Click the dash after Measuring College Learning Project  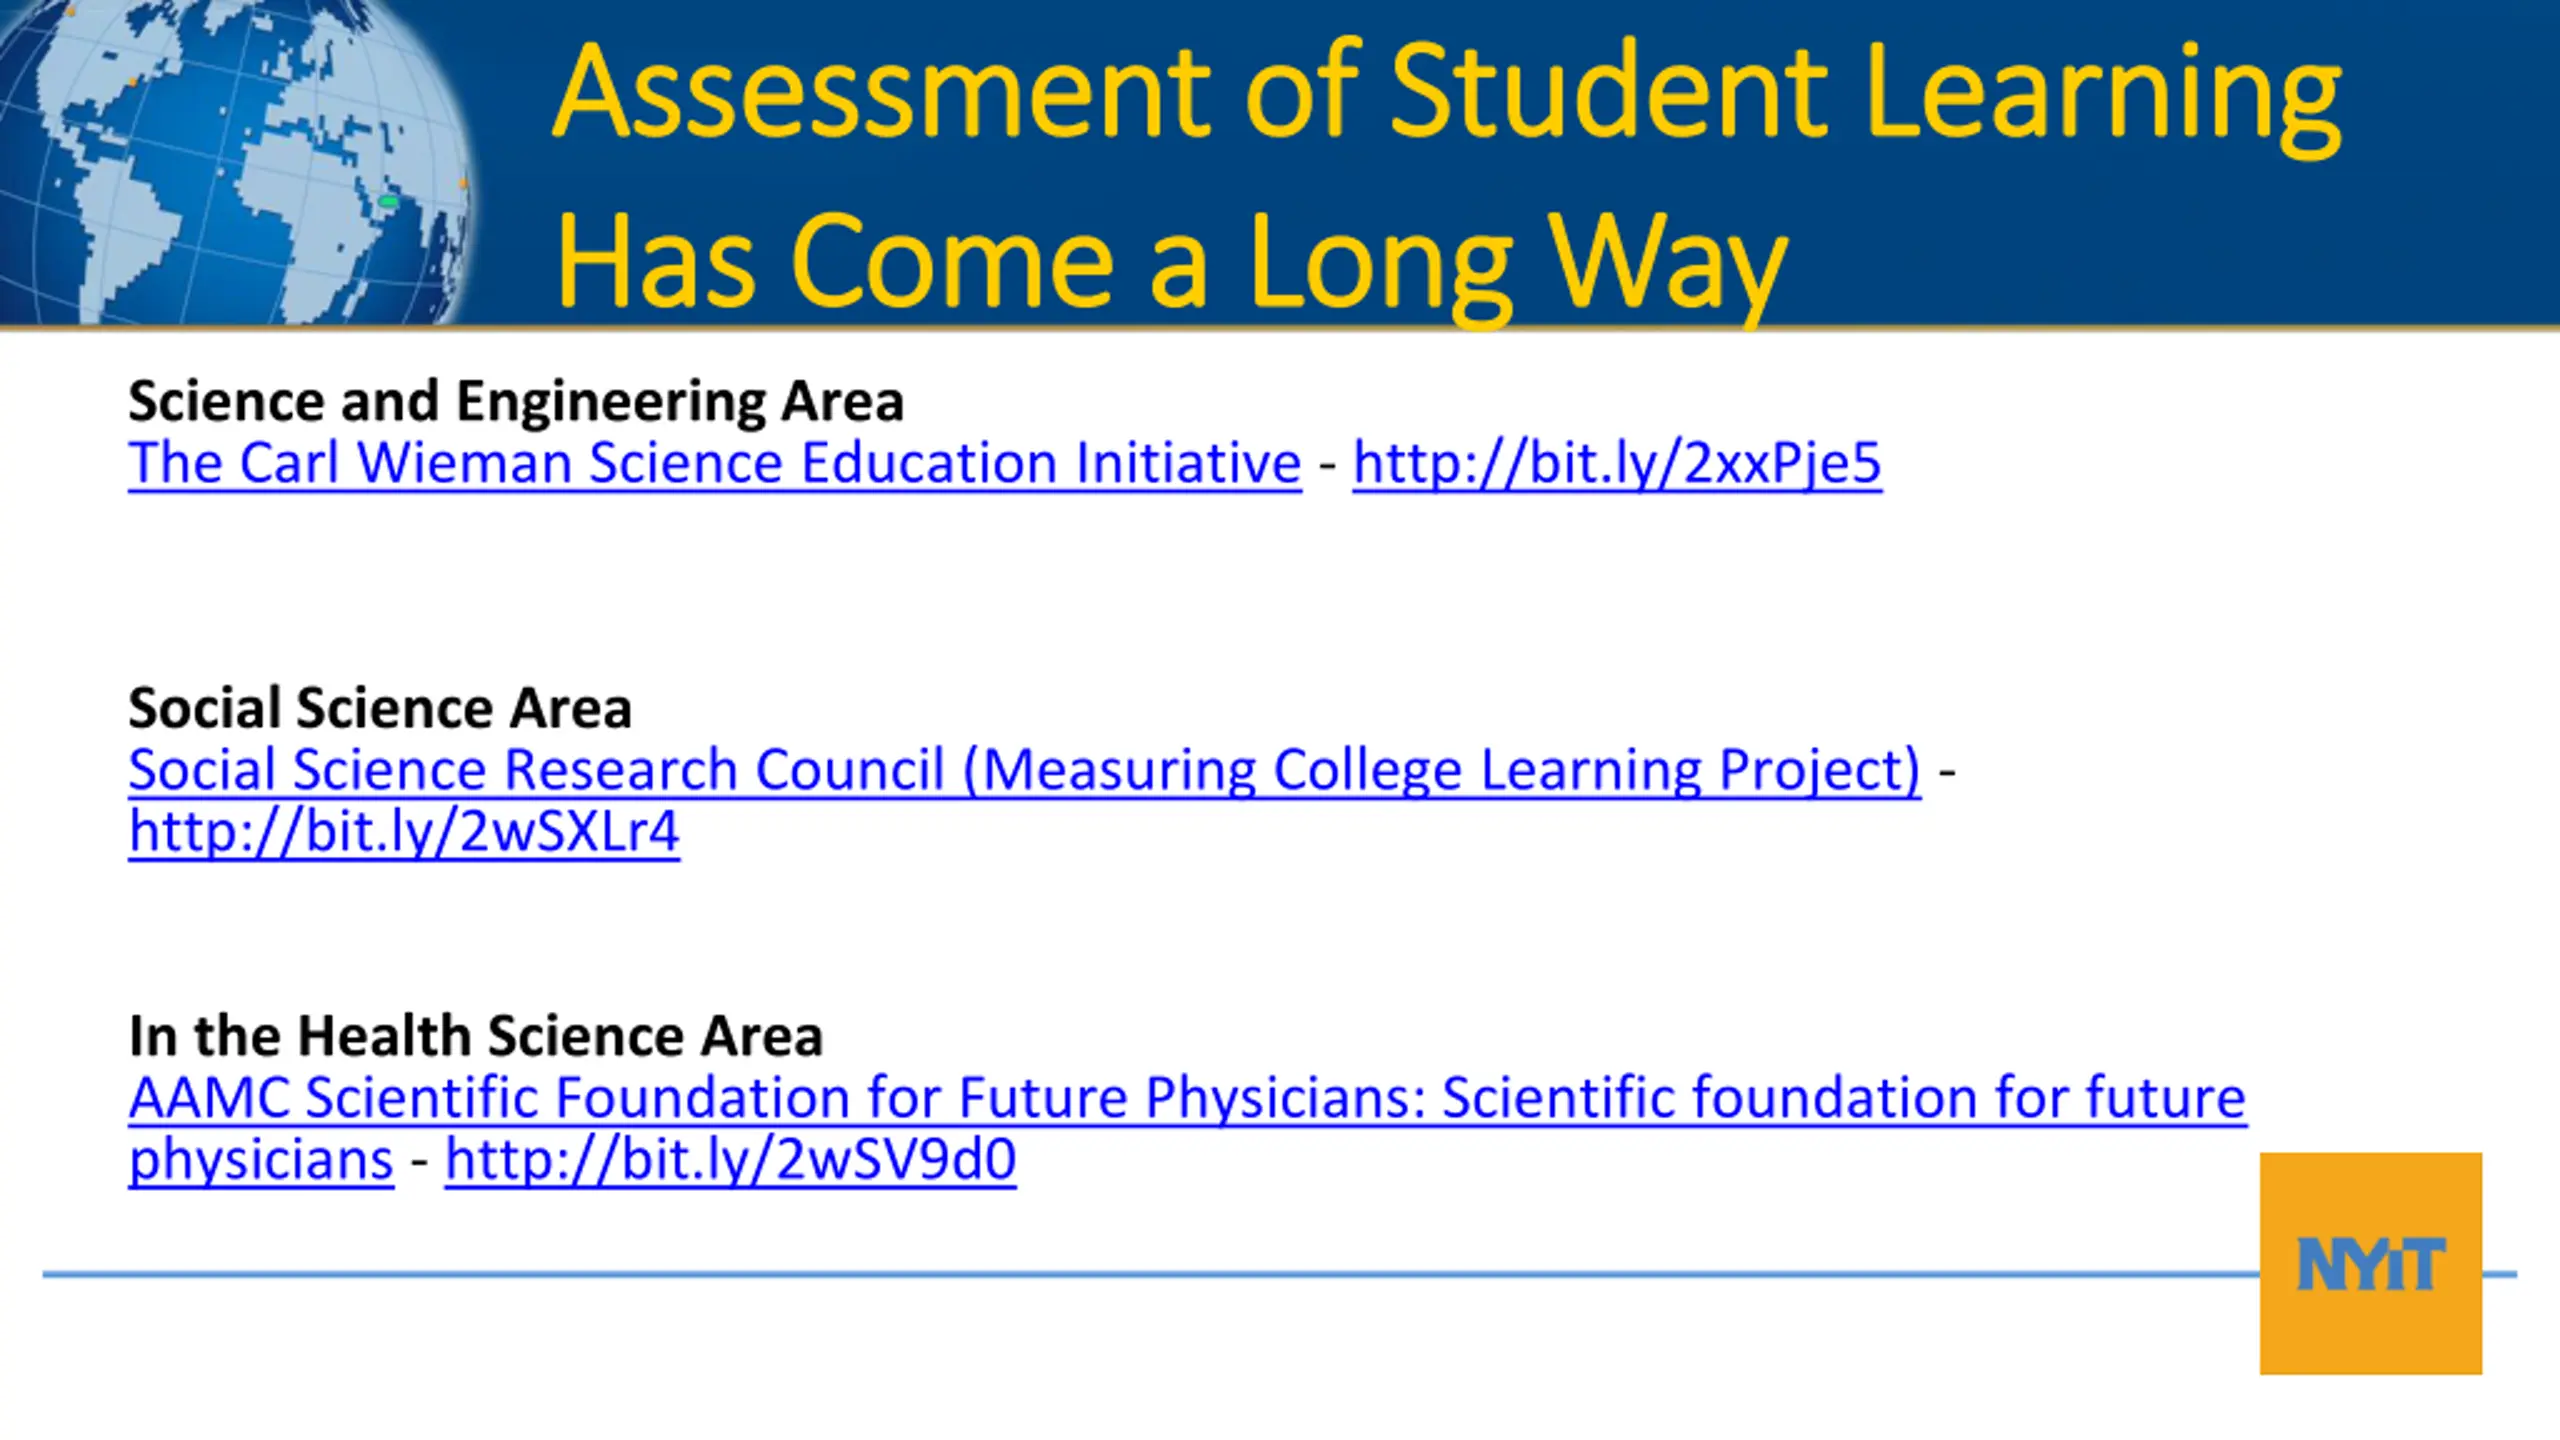click(x=1946, y=772)
